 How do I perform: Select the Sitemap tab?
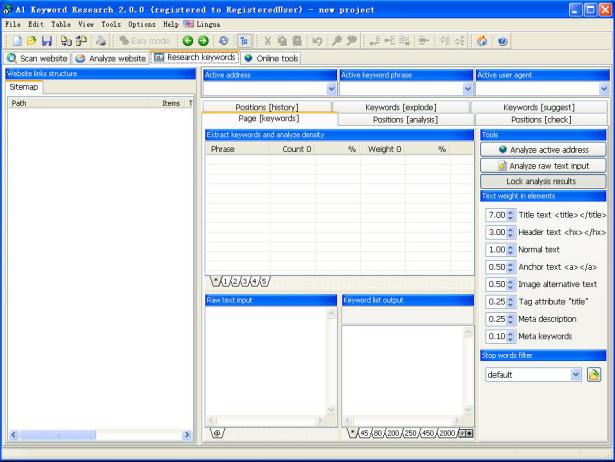pos(24,87)
